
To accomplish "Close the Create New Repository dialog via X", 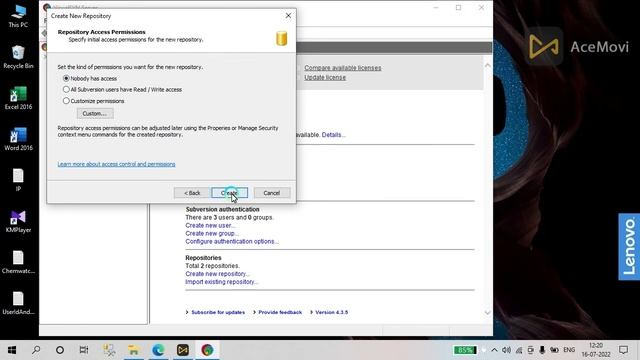I will click(x=288, y=16).
